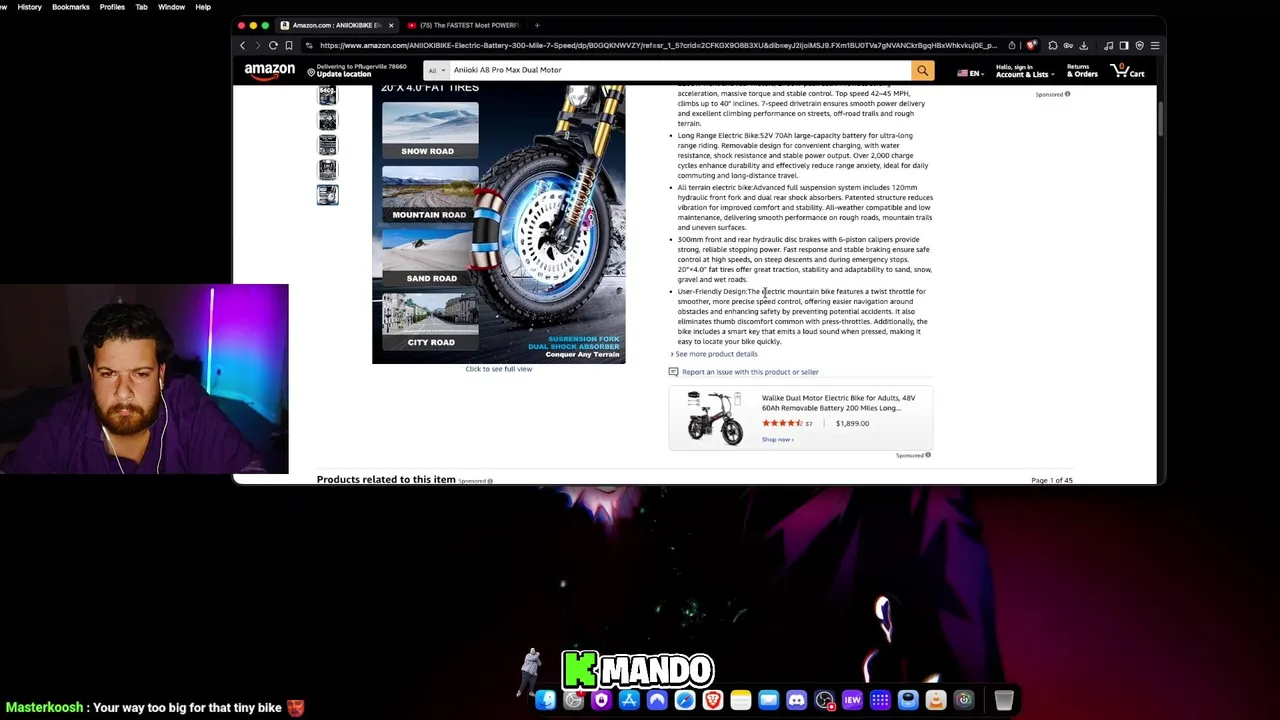Select the topmost product thumbnail in side strip
Image resolution: width=1280 pixels, height=720 pixels.
[x=327, y=96]
